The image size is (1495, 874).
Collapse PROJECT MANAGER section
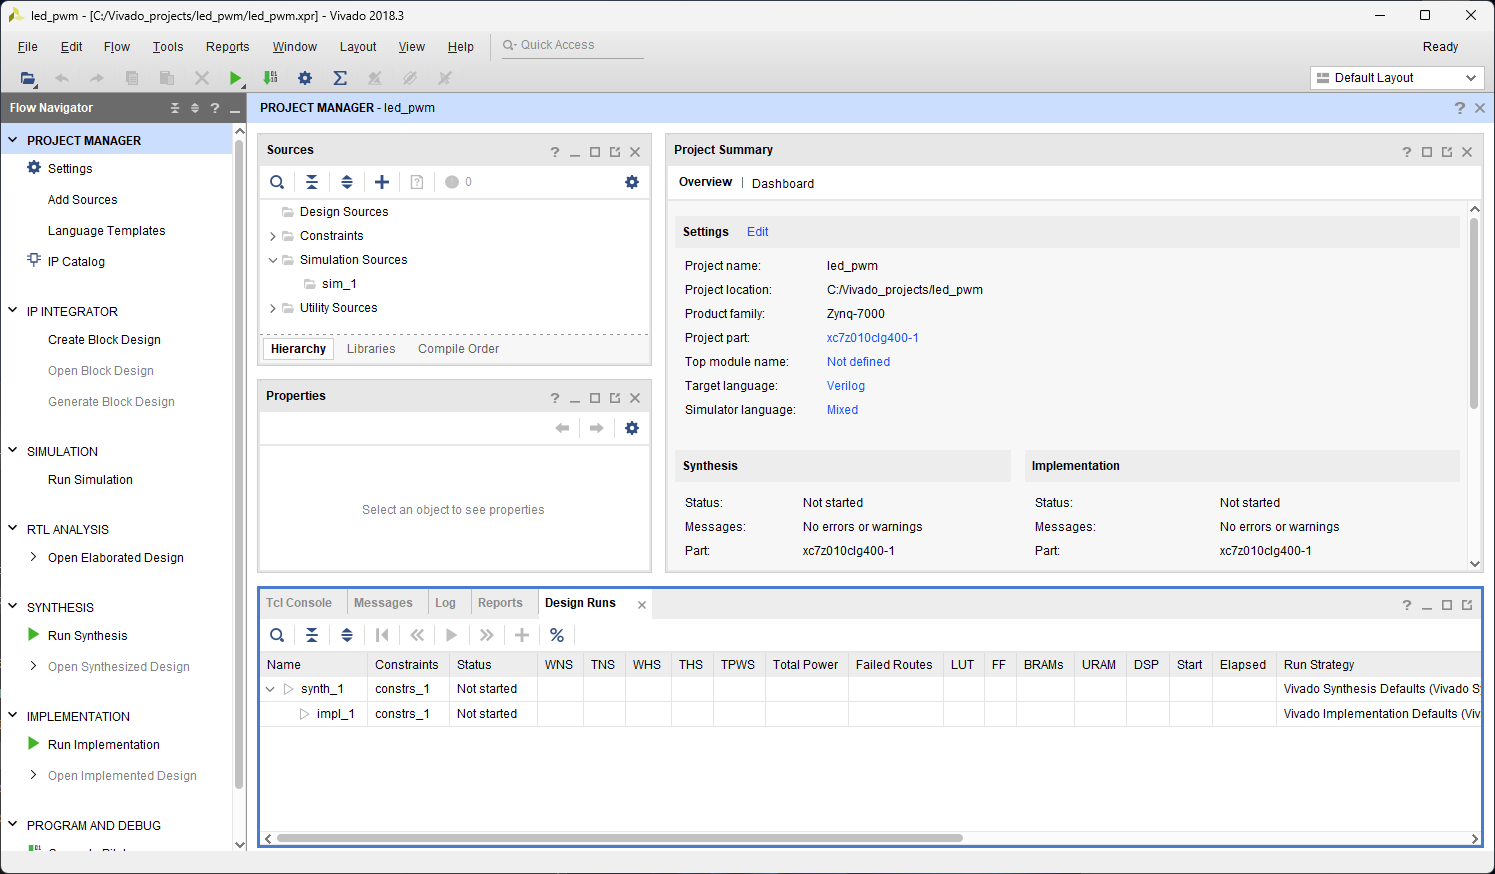click(x=13, y=140)
